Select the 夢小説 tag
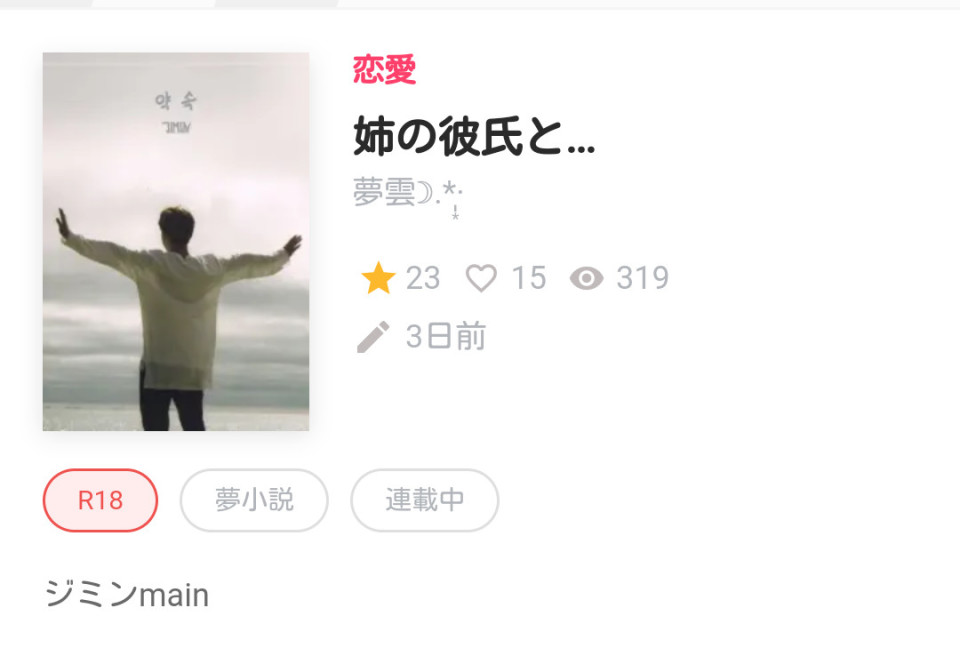The image size is (960, 648). coord(254,500)
